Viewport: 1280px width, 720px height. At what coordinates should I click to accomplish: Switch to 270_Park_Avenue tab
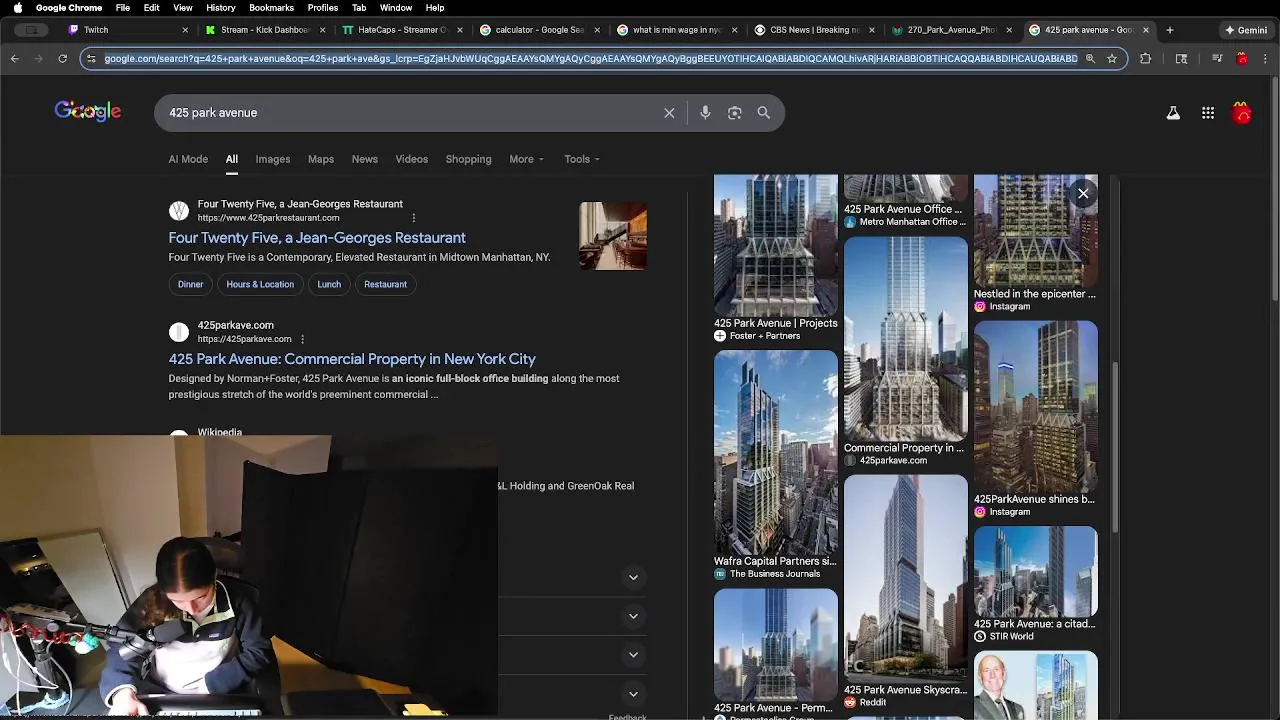(x=952, y=30)
